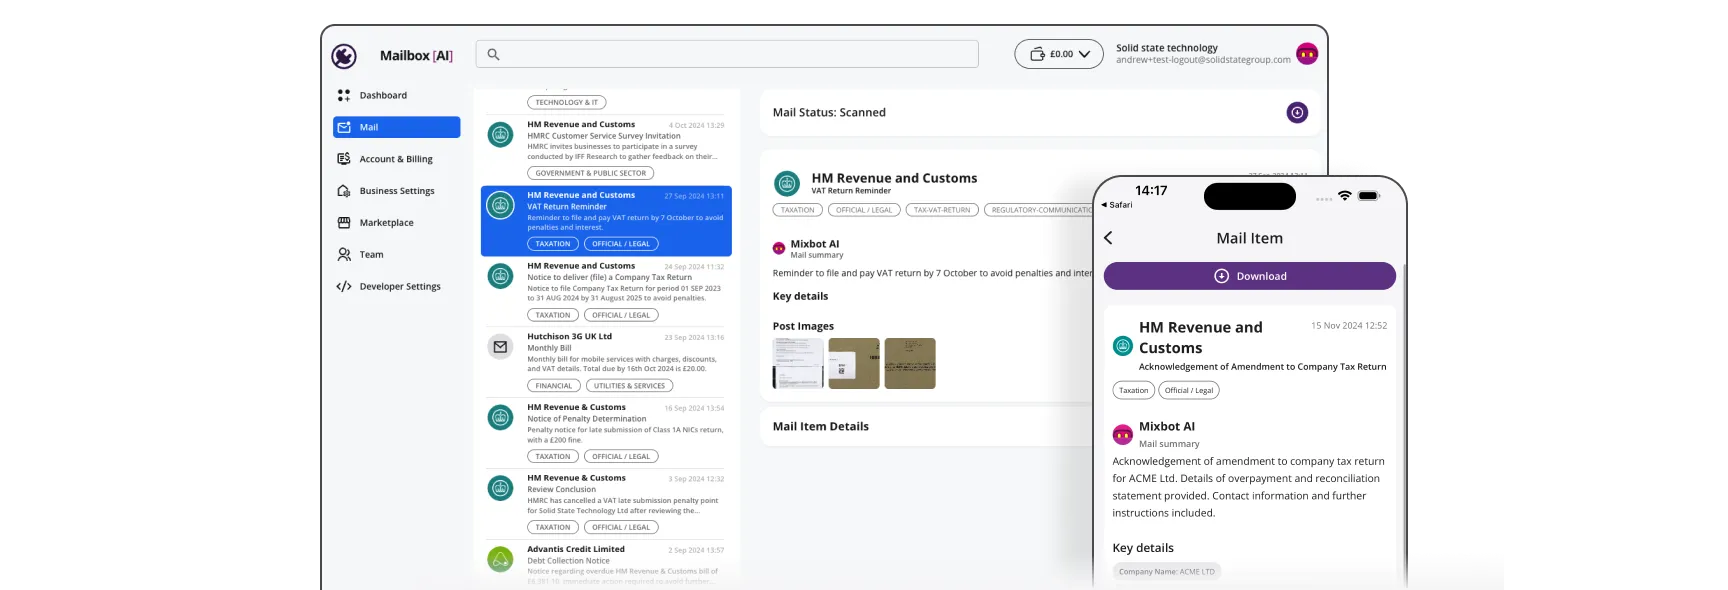The width and height of the screenshot is (1728, 590).
Task: Click the Marketplace store icon
Action: click(x=344, y=223)
